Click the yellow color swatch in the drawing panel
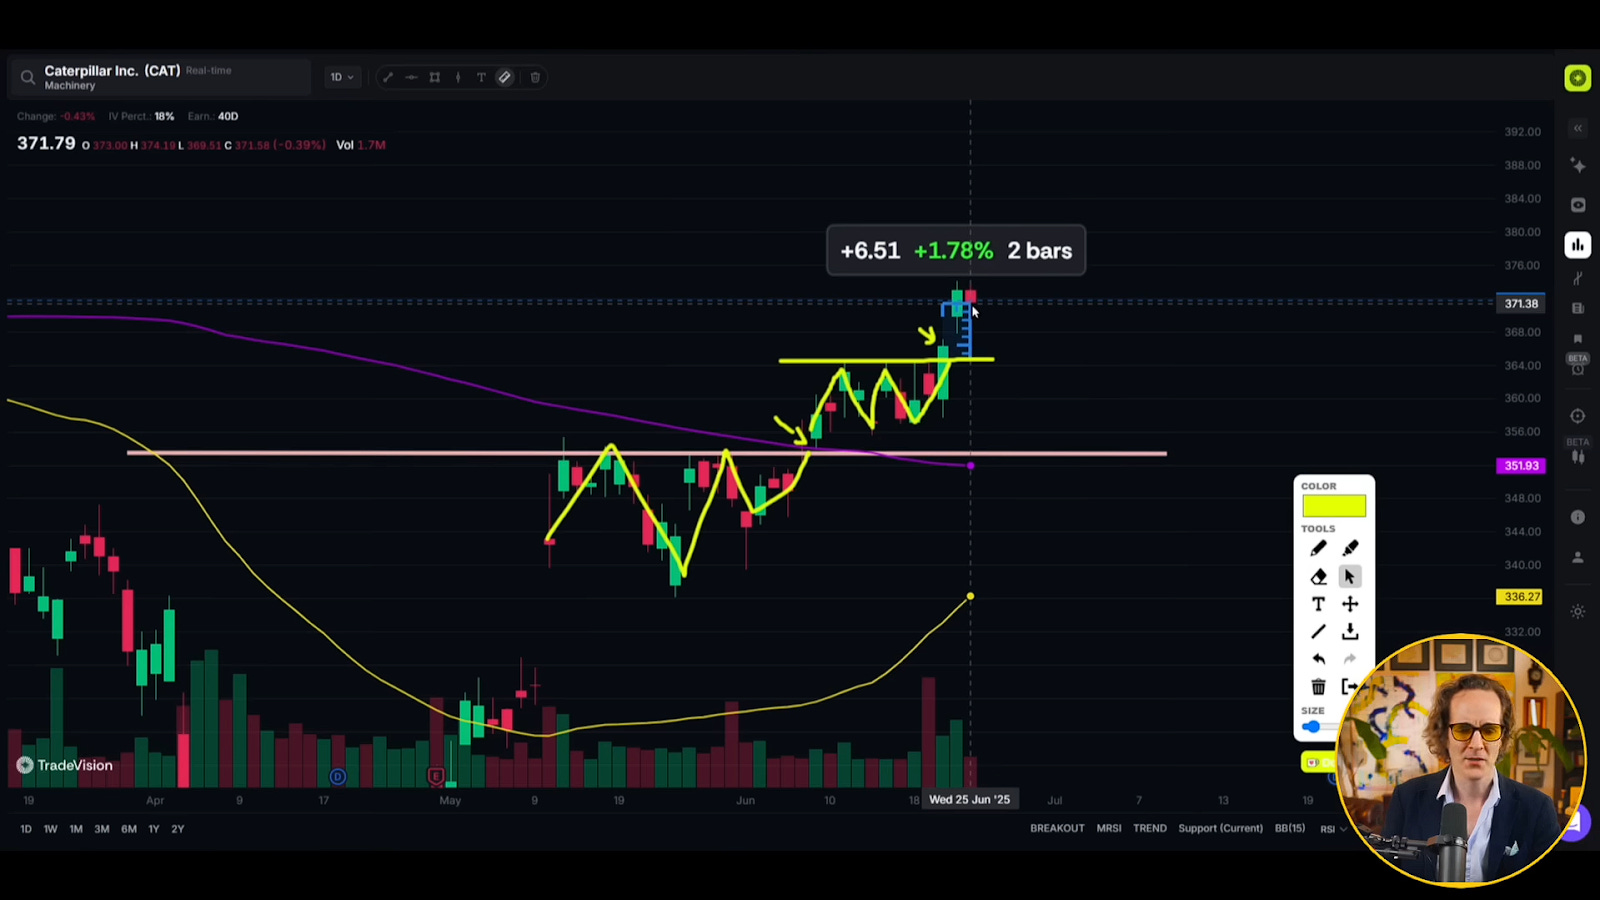Screen dimensions: 1600x900 (x=1334, y=506)
